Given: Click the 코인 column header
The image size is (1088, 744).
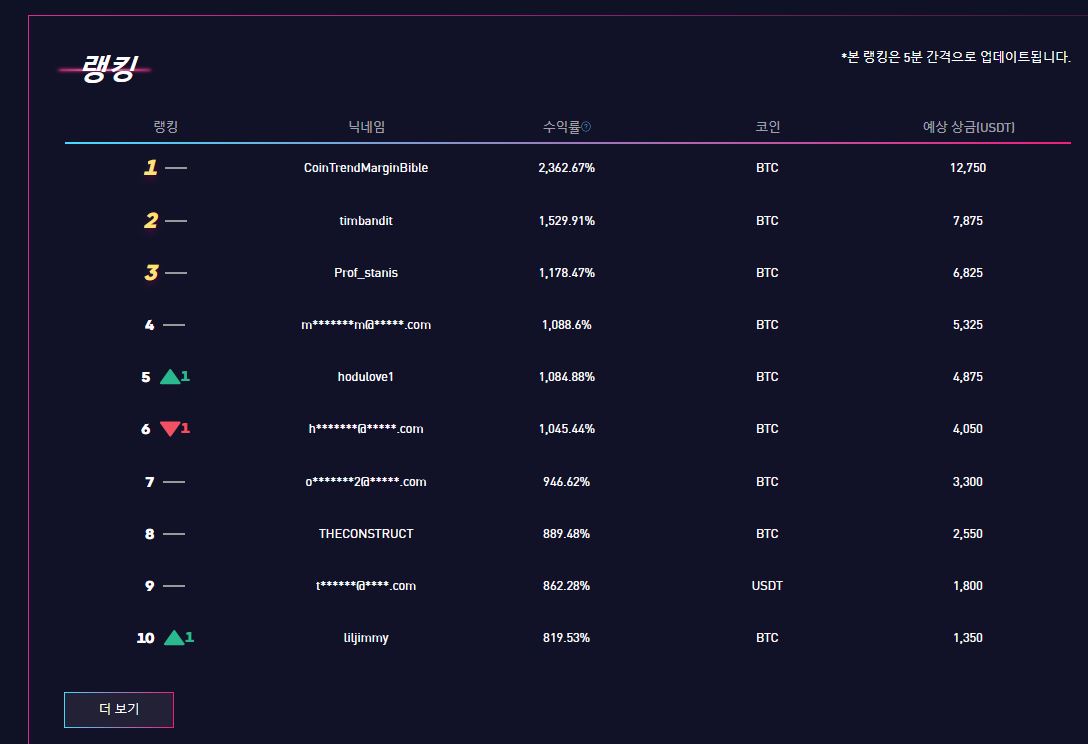Looking at the screenshot, I should point(767,127).
